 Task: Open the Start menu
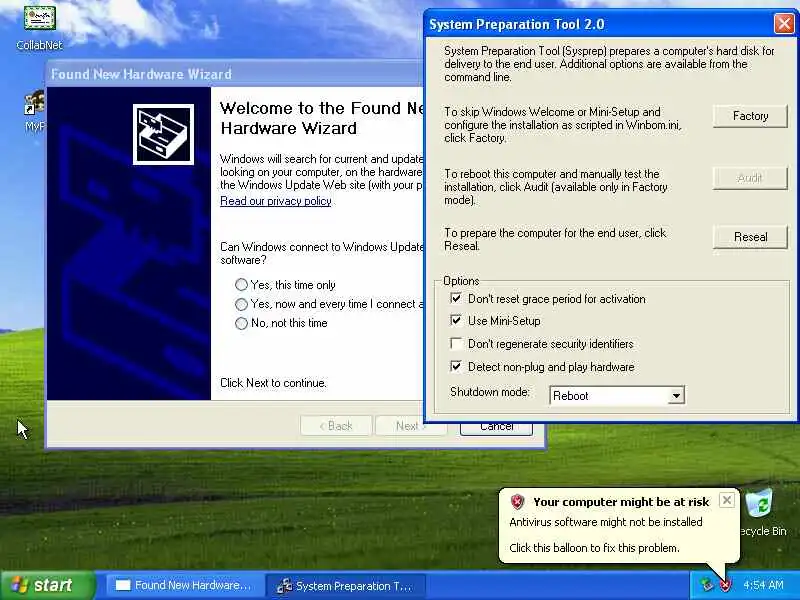click(48, 585)
